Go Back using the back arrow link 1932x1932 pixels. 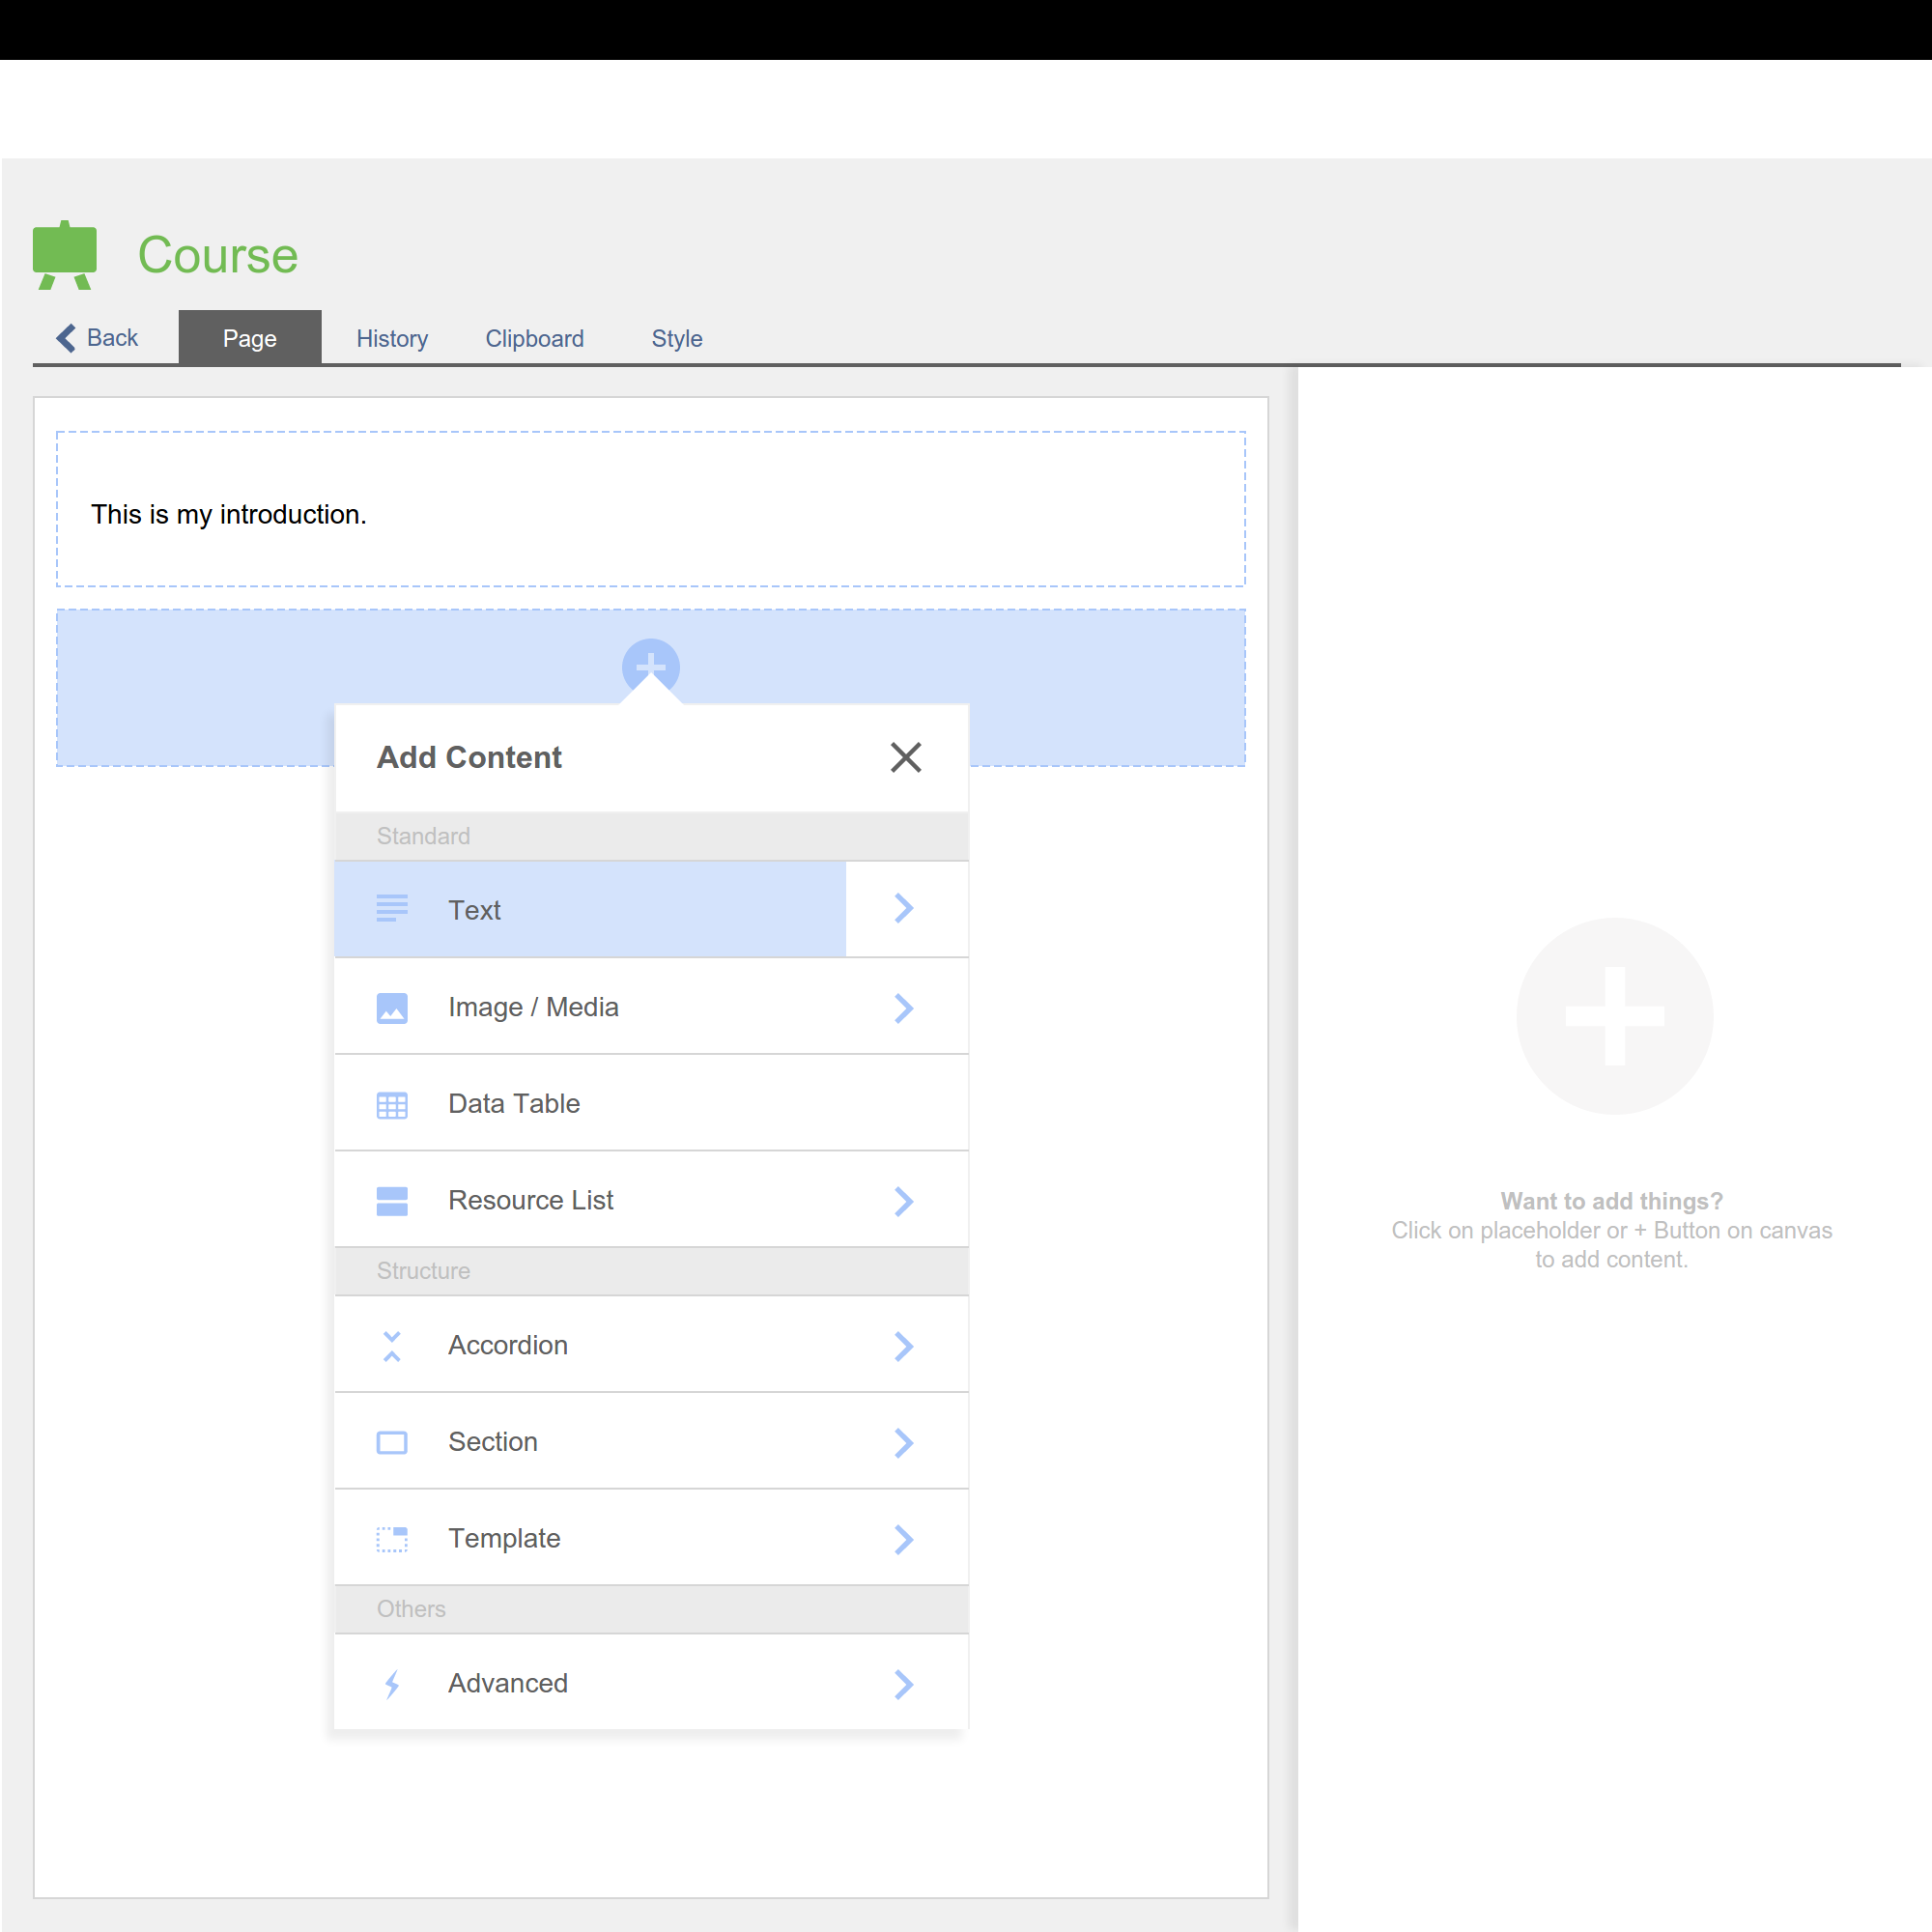[97, 338]
